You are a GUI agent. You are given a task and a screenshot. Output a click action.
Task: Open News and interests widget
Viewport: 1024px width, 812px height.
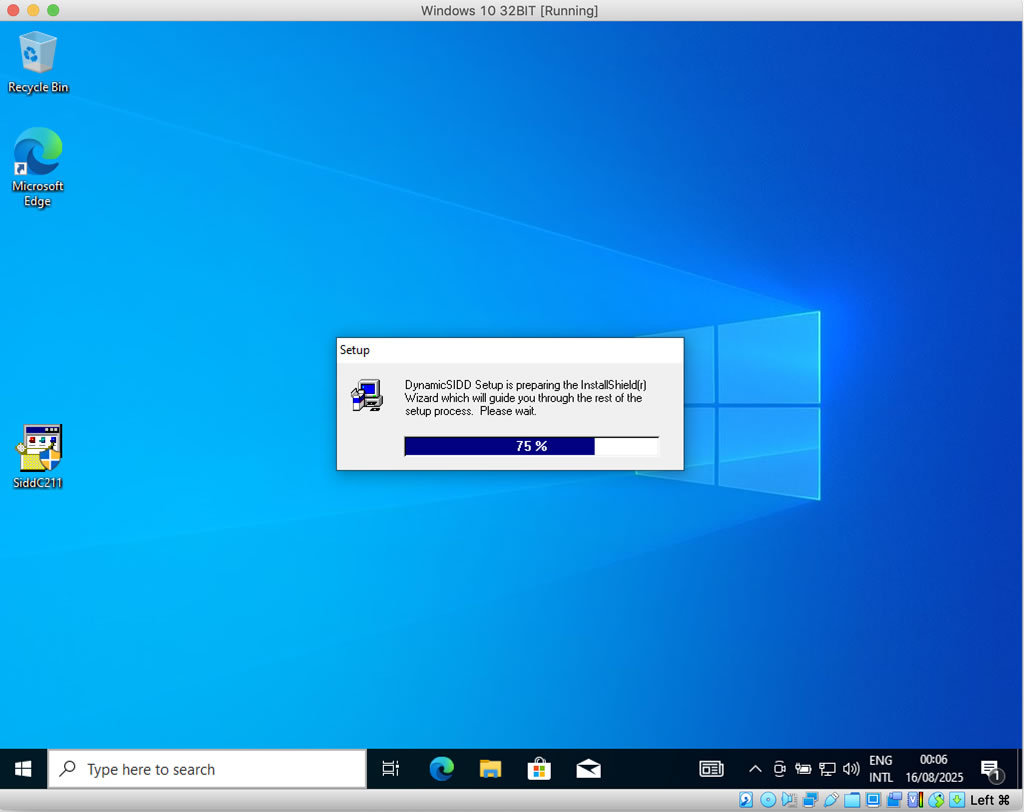(x=711, y=769)
